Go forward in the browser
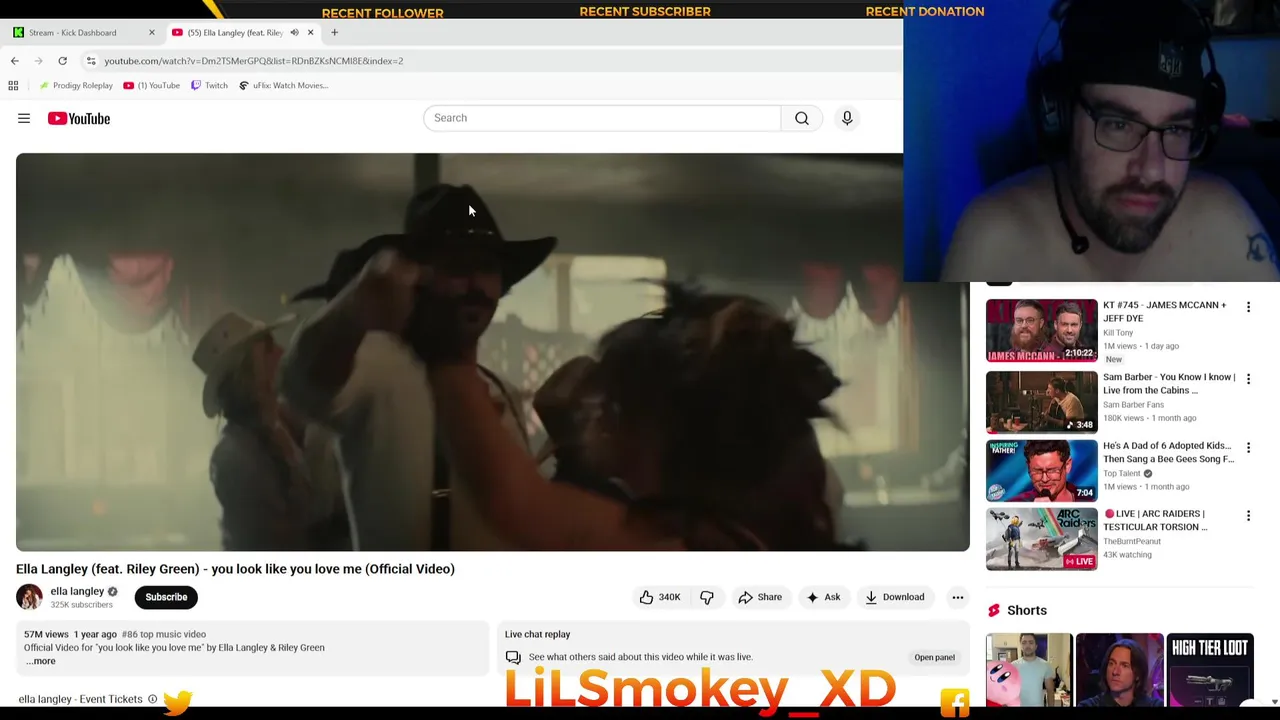Screen dimensions: 1280x720 coord(38,61)
